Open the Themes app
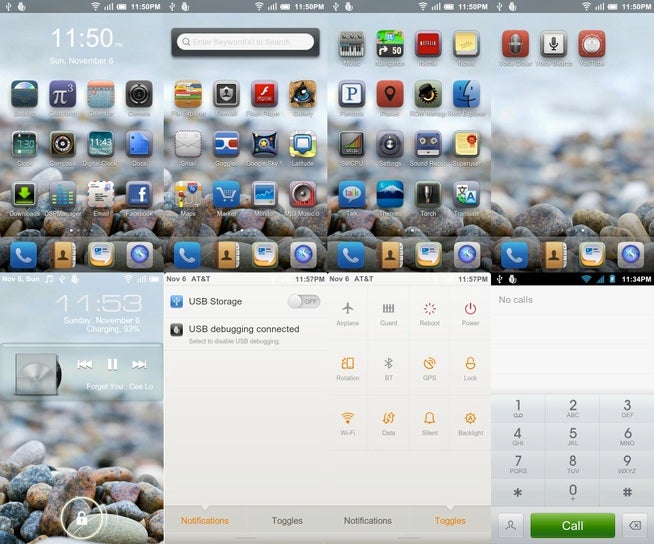This screenshot has height=544, width=654. (x=390, y=194)
